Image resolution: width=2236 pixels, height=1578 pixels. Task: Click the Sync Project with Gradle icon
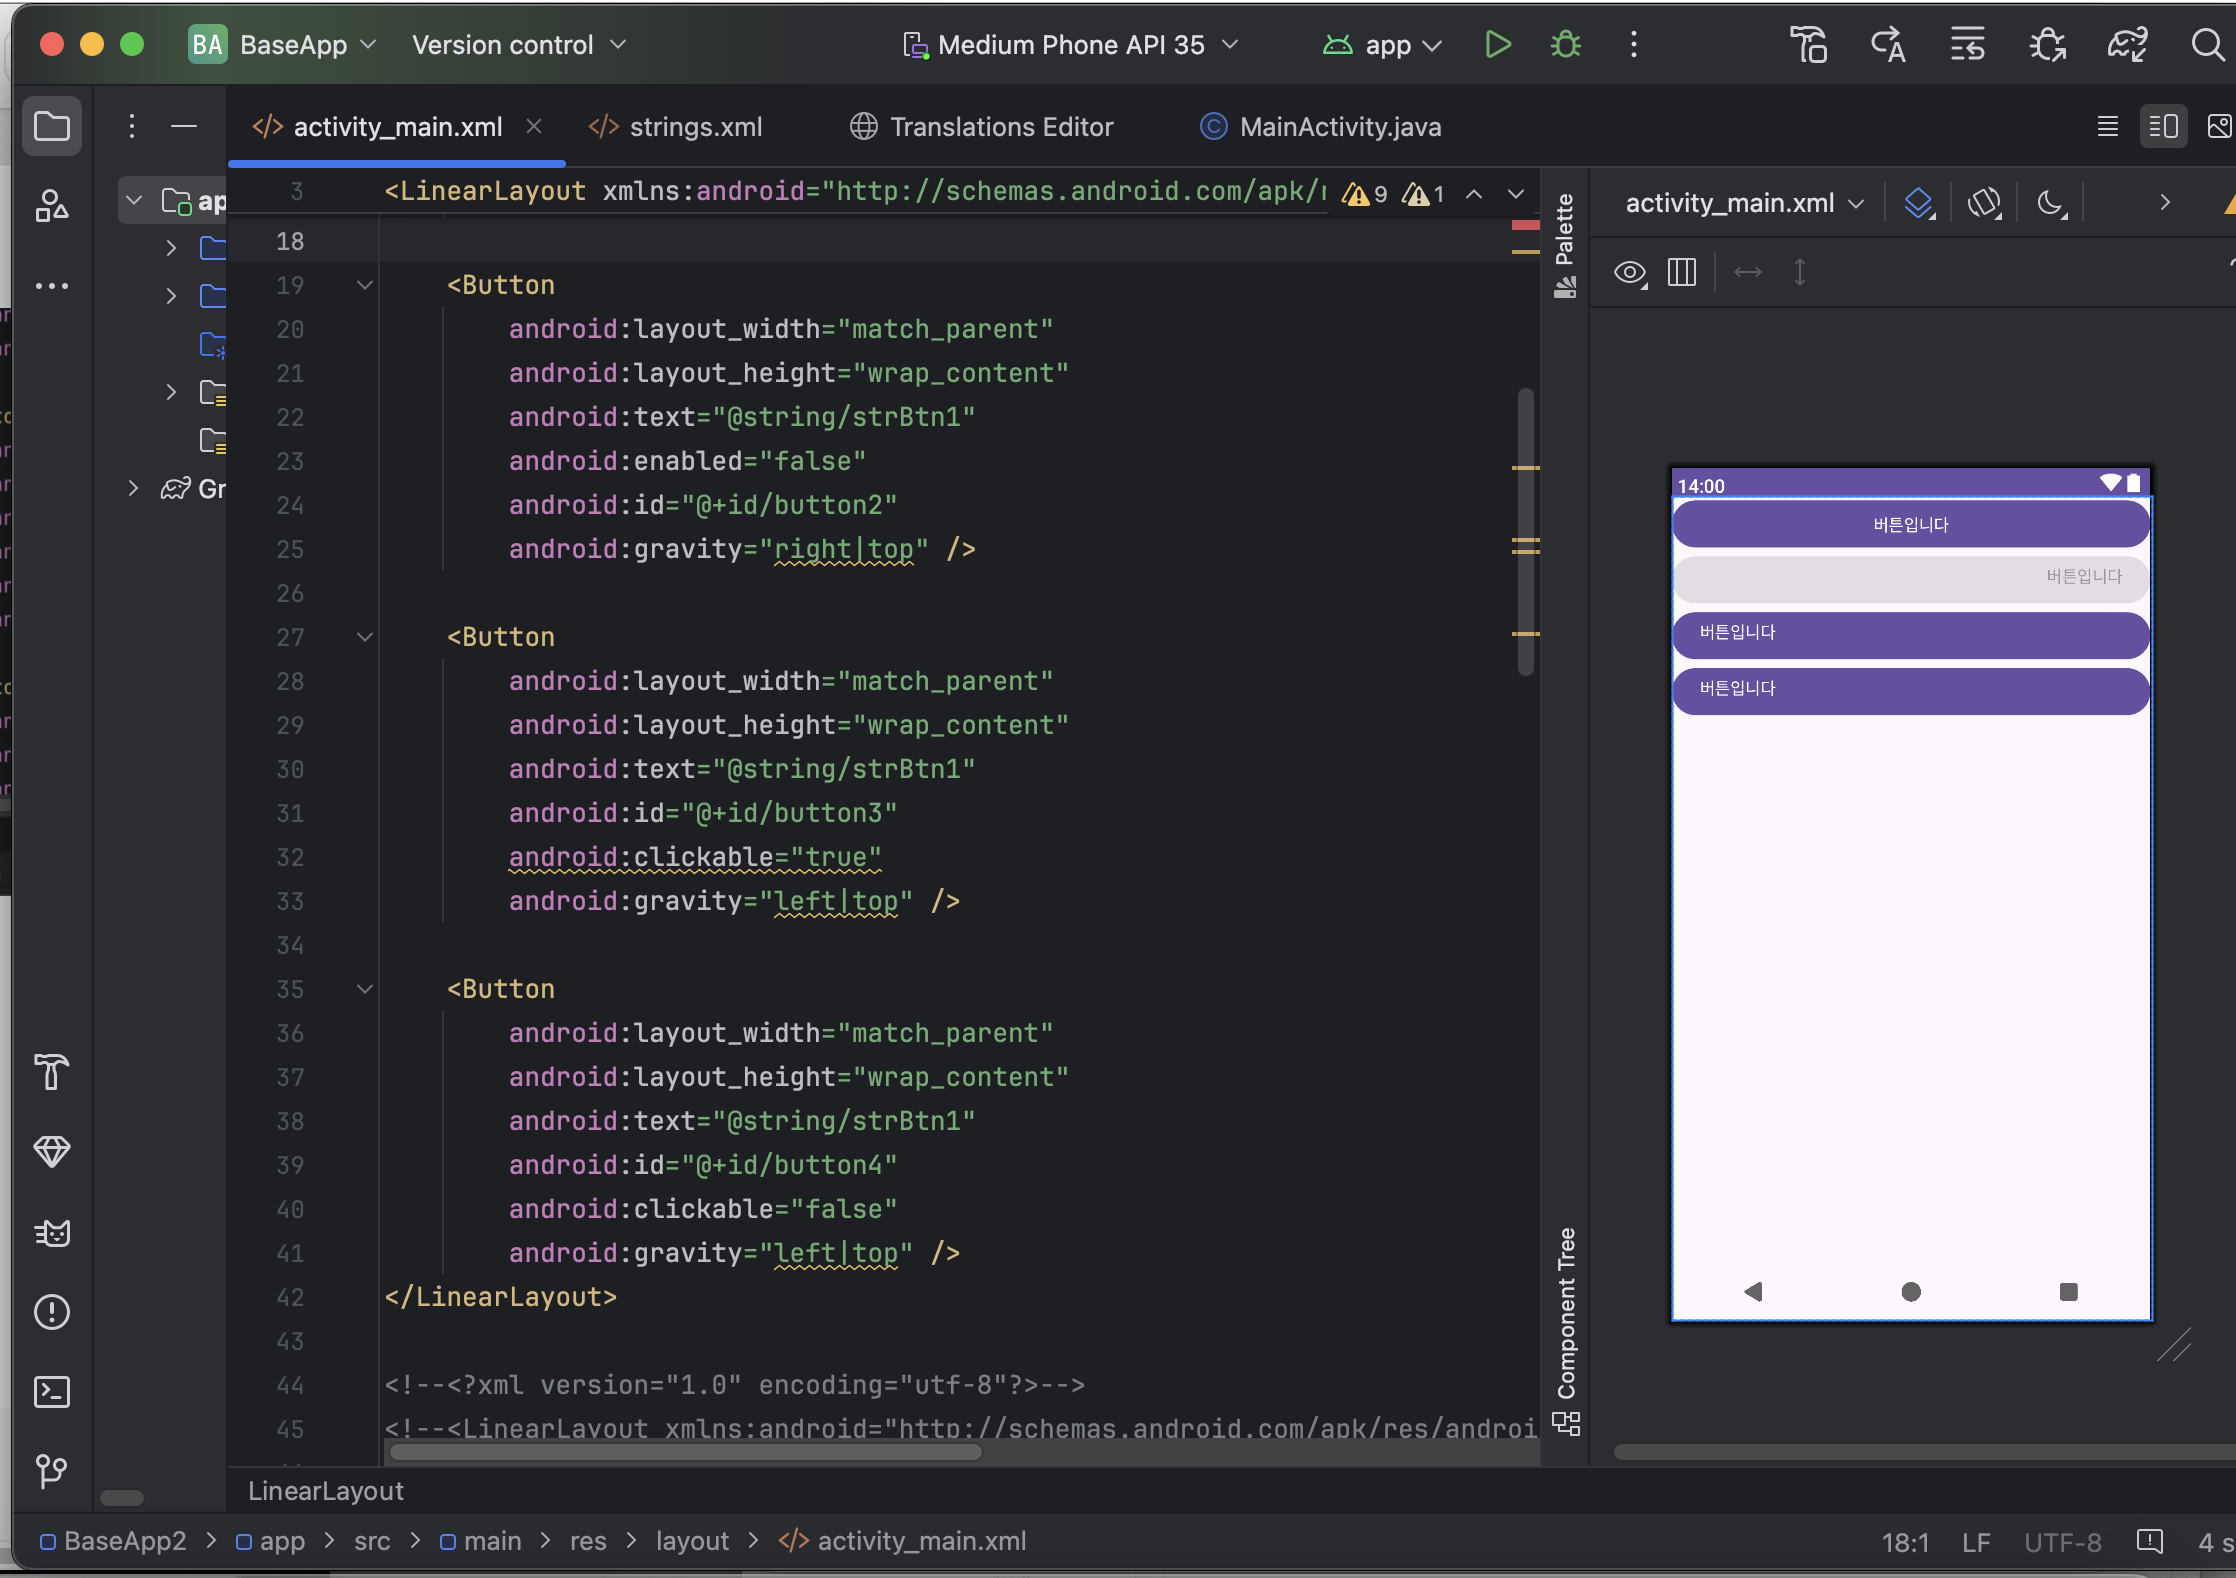(x=2127, y=45)
